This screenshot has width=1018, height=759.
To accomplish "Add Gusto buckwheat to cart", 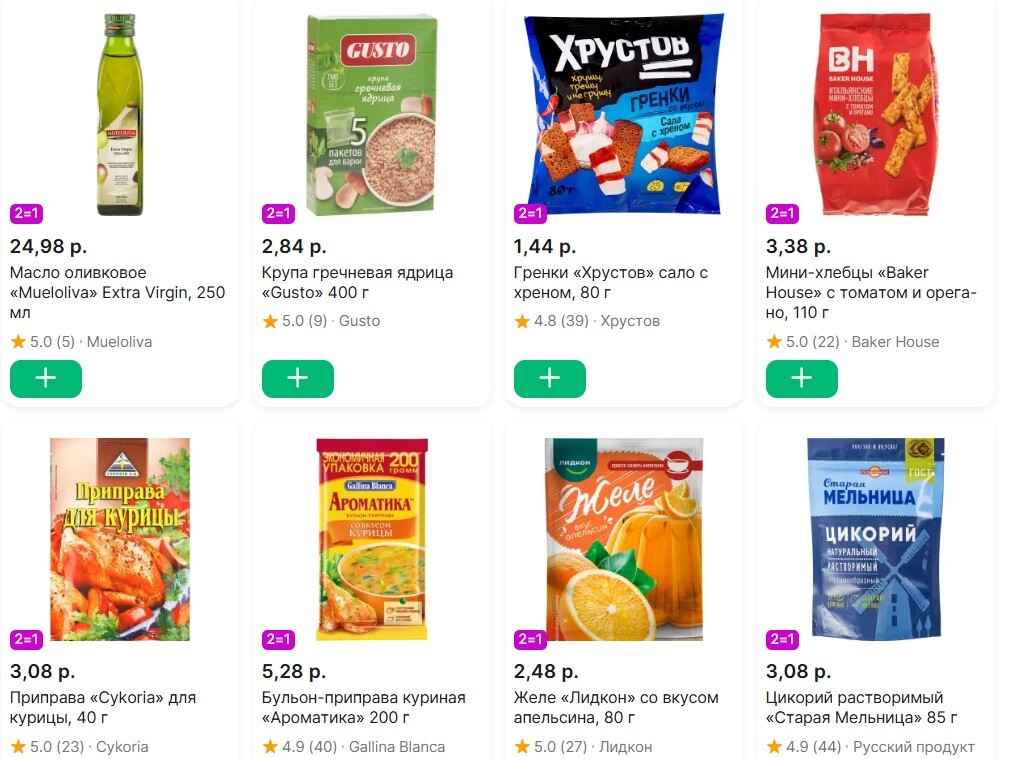I will (298, 379).
